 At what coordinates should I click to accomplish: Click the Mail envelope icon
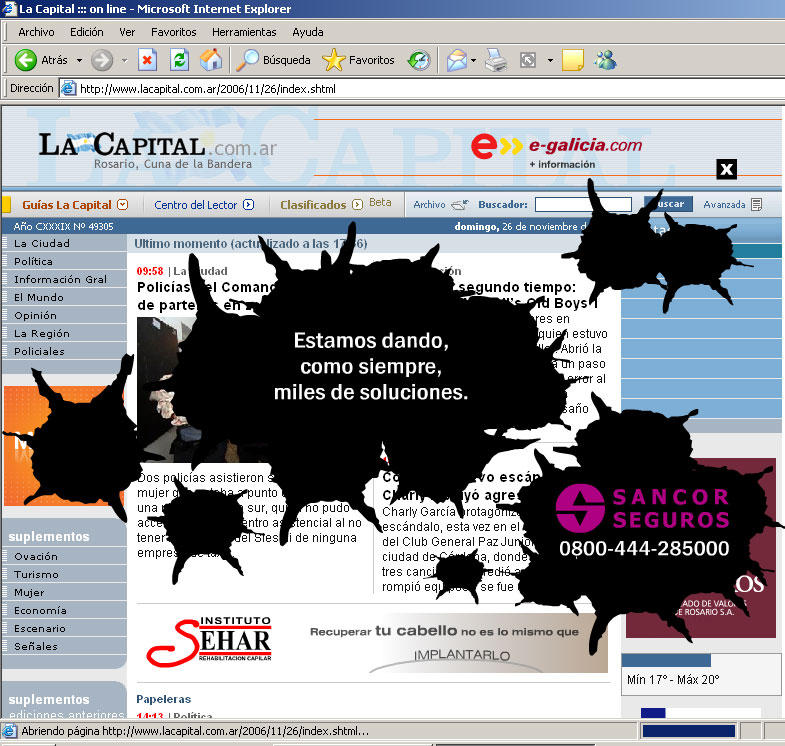[457, 61]
